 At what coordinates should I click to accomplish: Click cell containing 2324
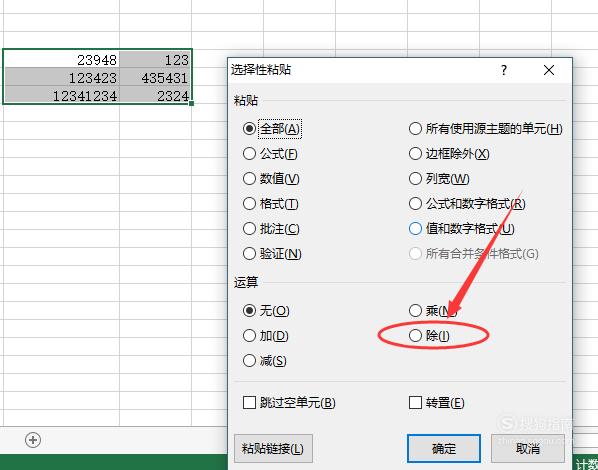(155, 95)
